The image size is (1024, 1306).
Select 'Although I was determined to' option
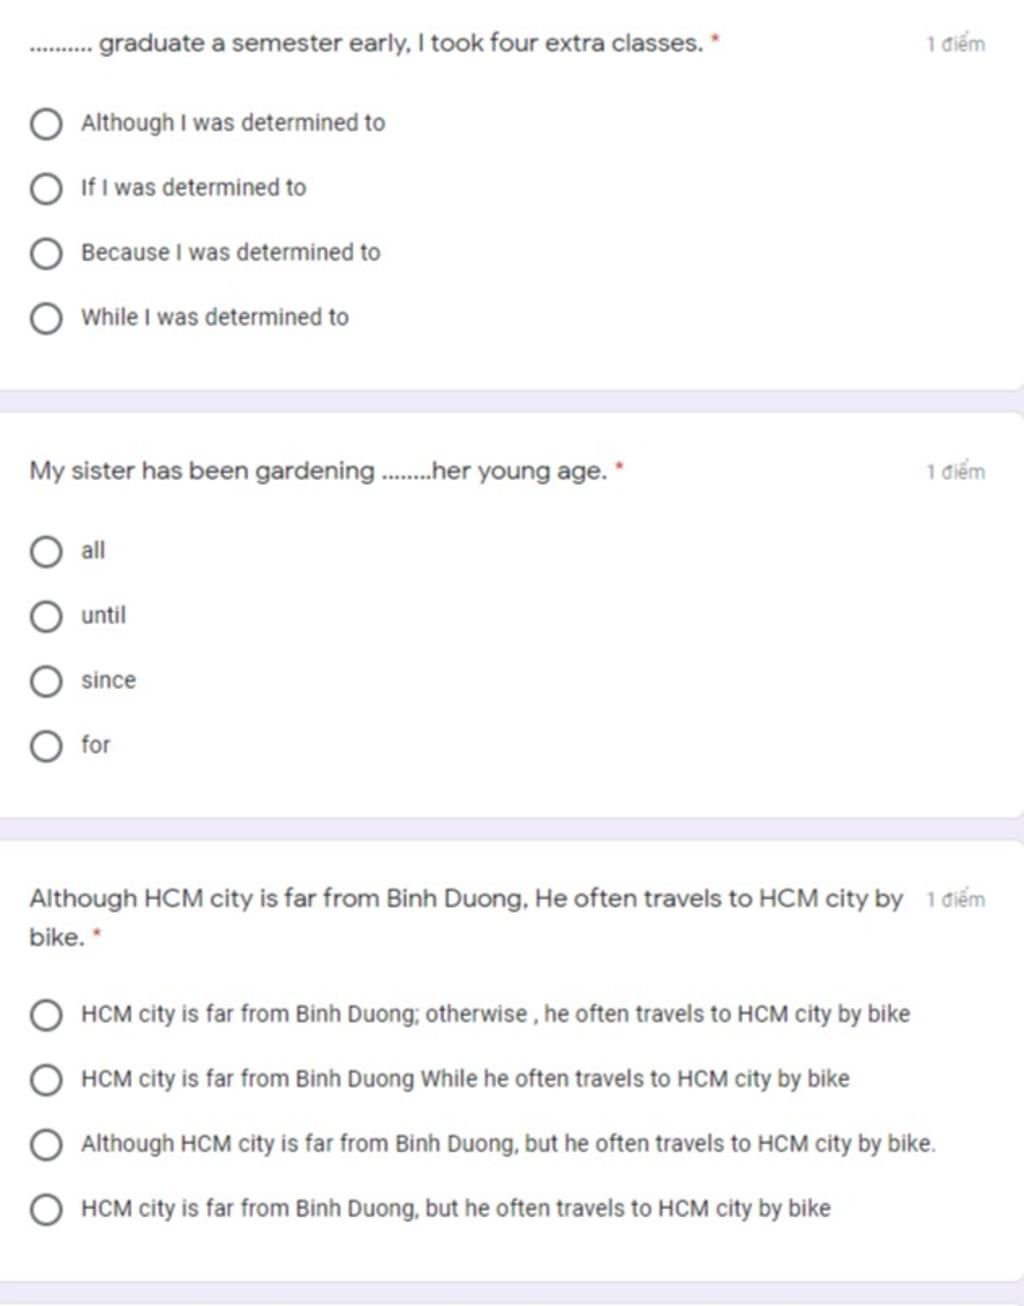tap(46, 124)
